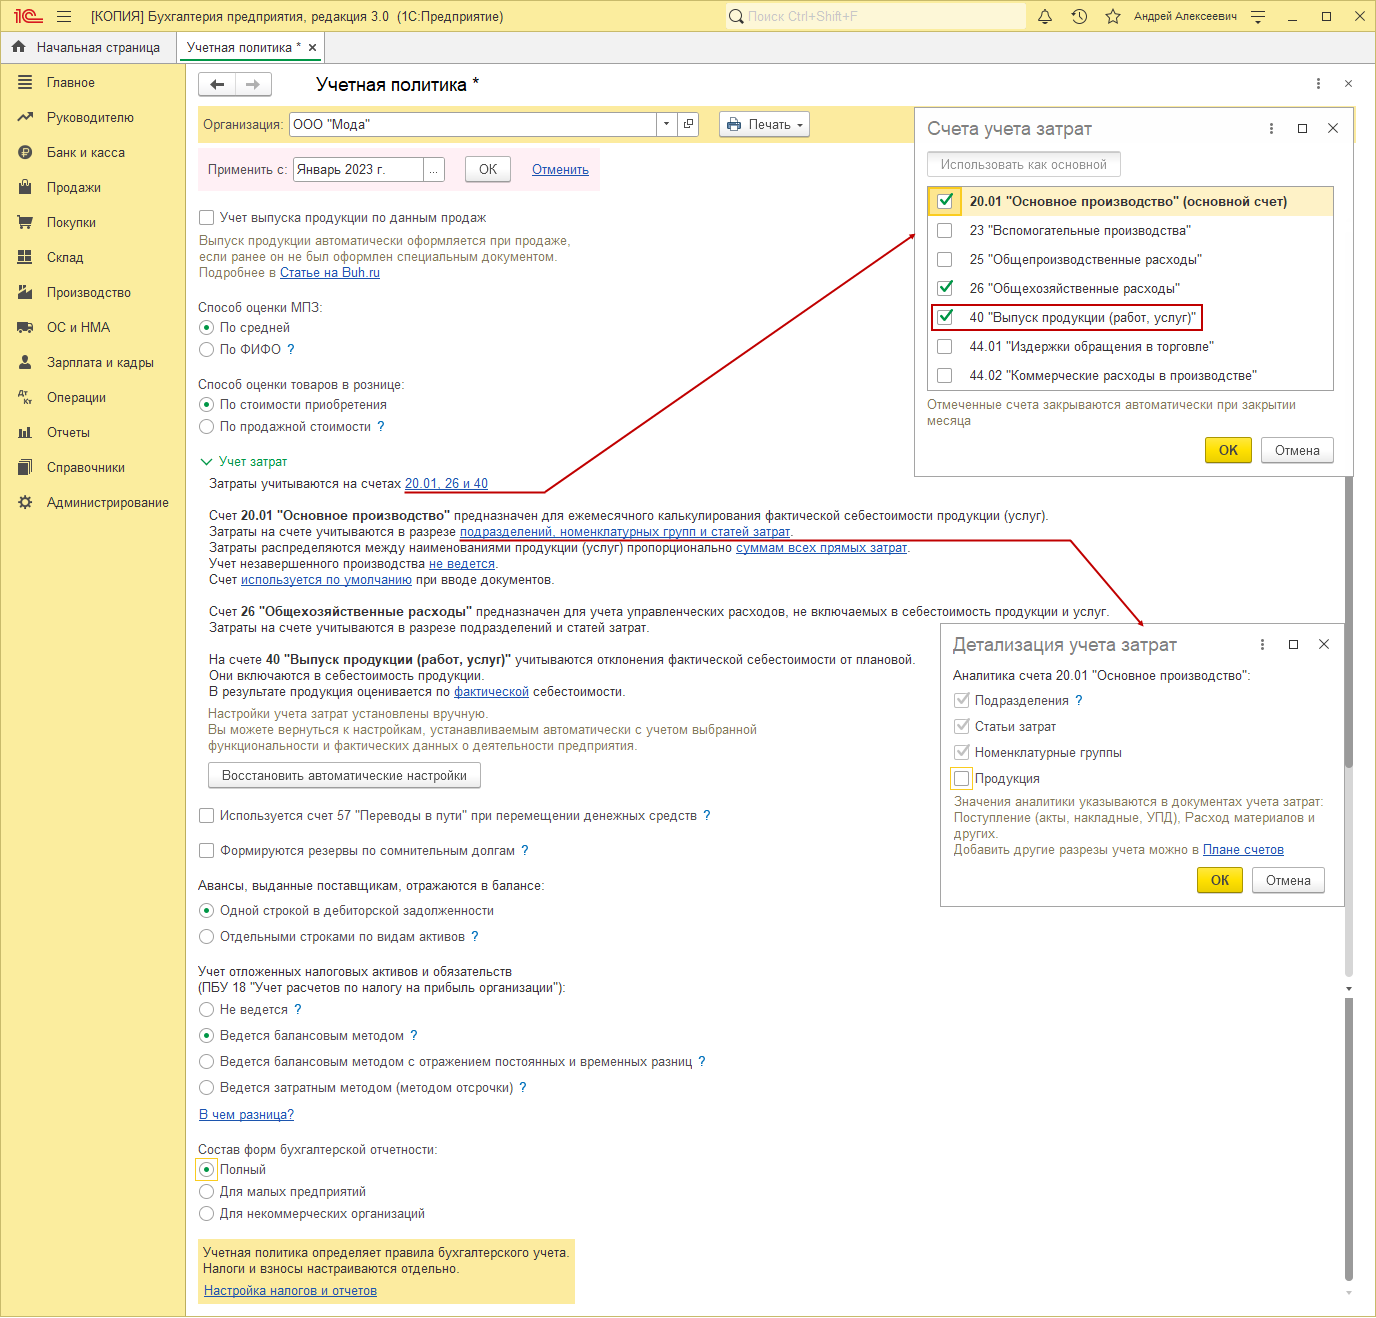The width and height of the screenshot is (1376, 1318).
Task: Click Восстановить автоматические настройки button
Action: point(344,775)
